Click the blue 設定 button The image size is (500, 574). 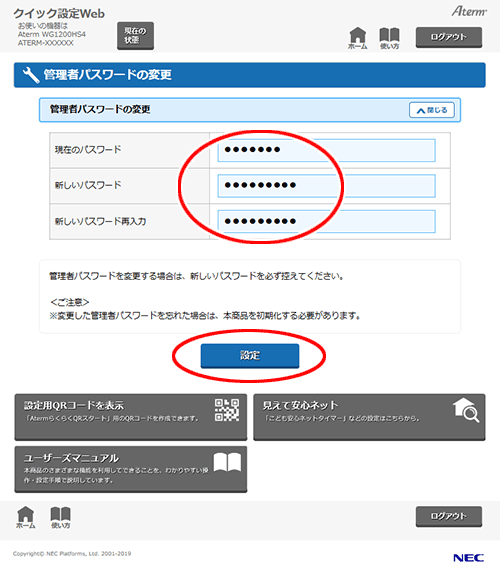click(x=250, y=355)
